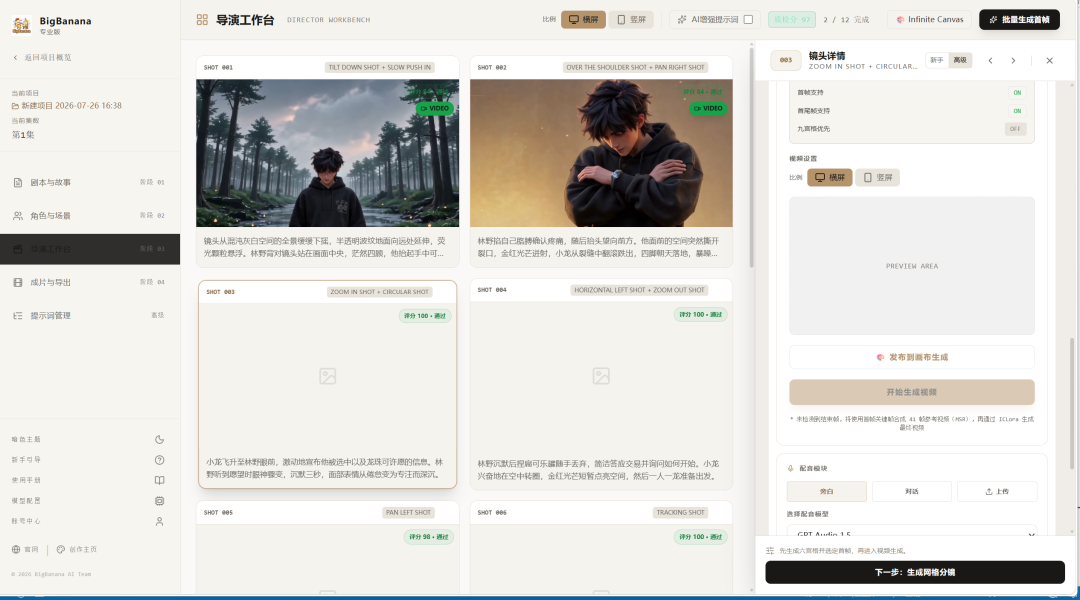Click the storyboard grid vertical scrollbar
This screenshot has height=600, width=1080.
[x=751, y=158]
